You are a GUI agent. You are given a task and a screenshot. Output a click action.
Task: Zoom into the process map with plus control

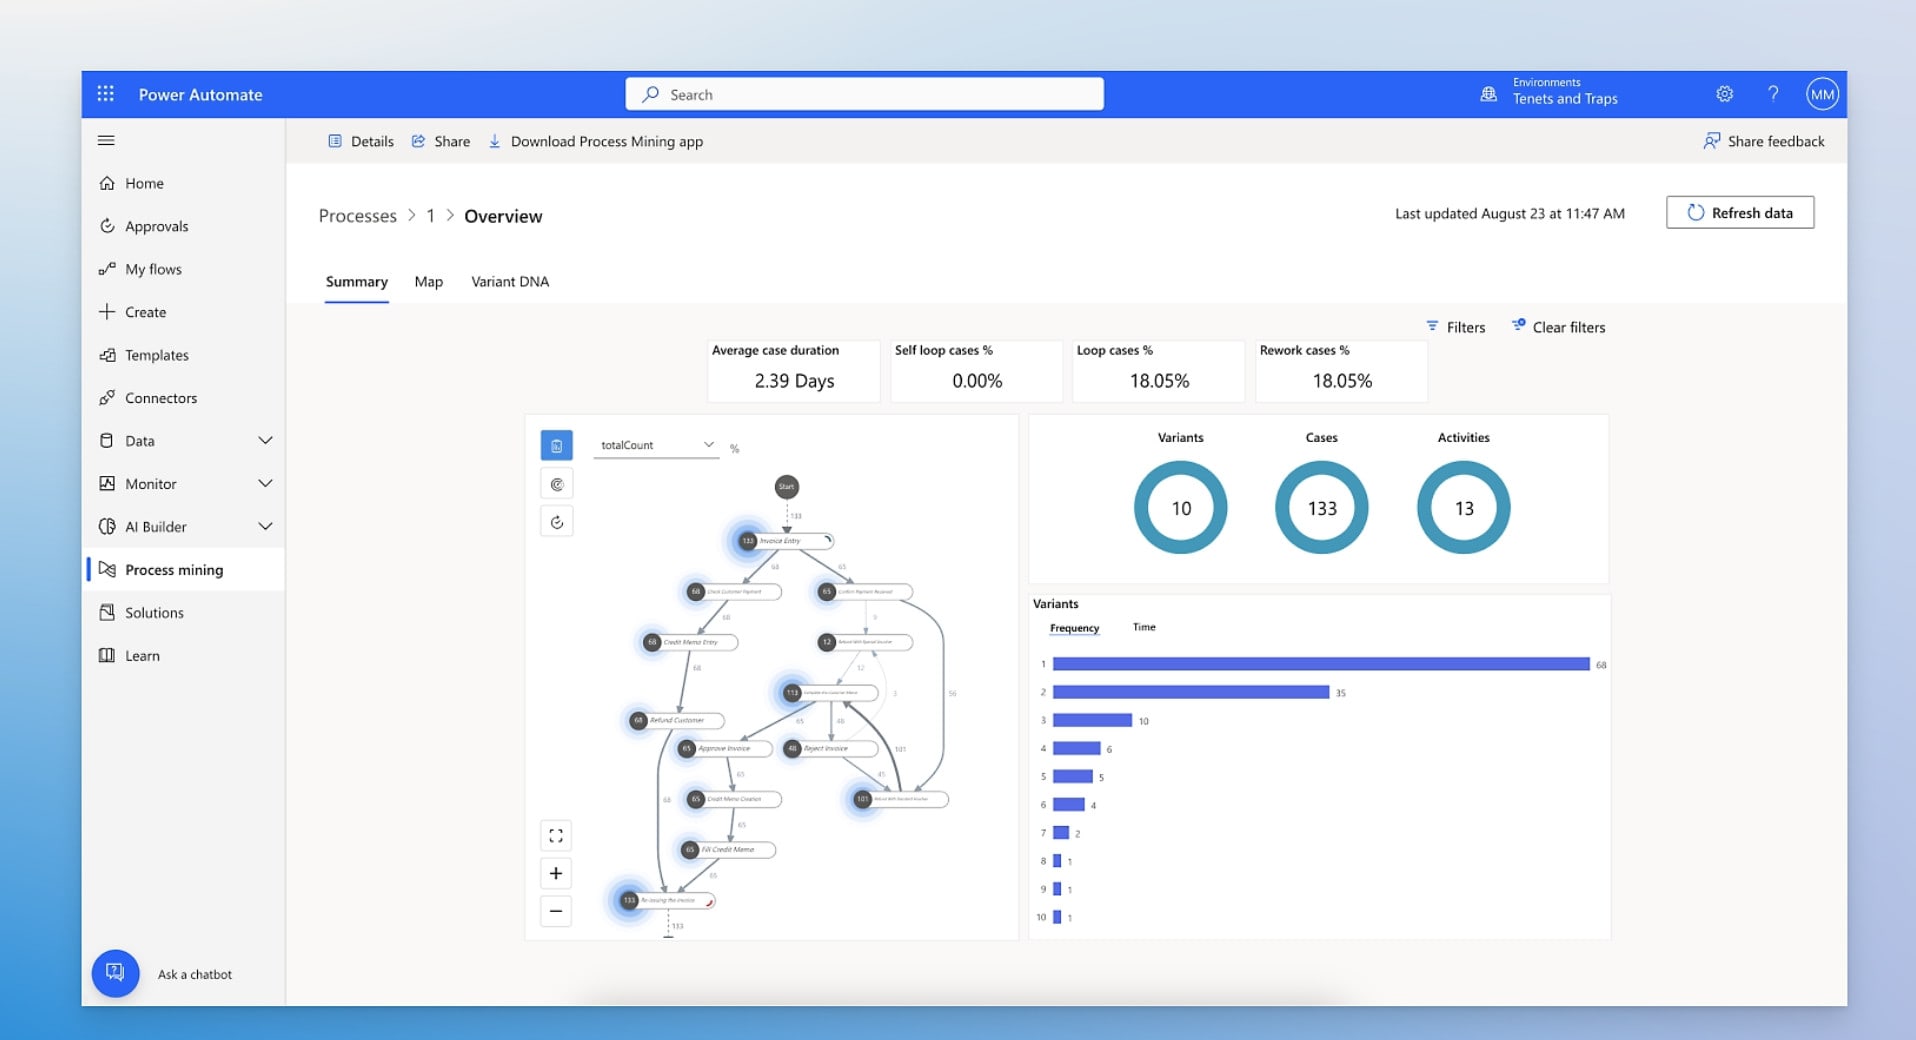point(556,873)
